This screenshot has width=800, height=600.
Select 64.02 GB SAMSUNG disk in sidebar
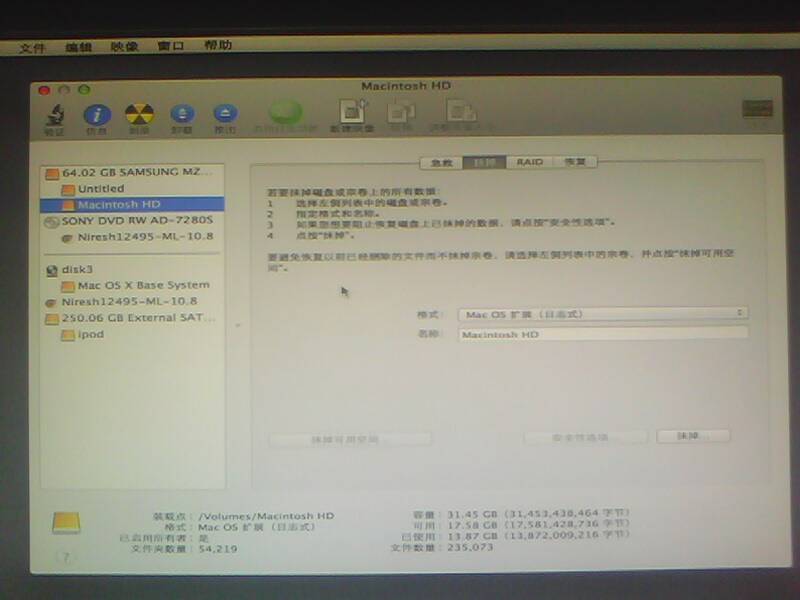[135, 172]
